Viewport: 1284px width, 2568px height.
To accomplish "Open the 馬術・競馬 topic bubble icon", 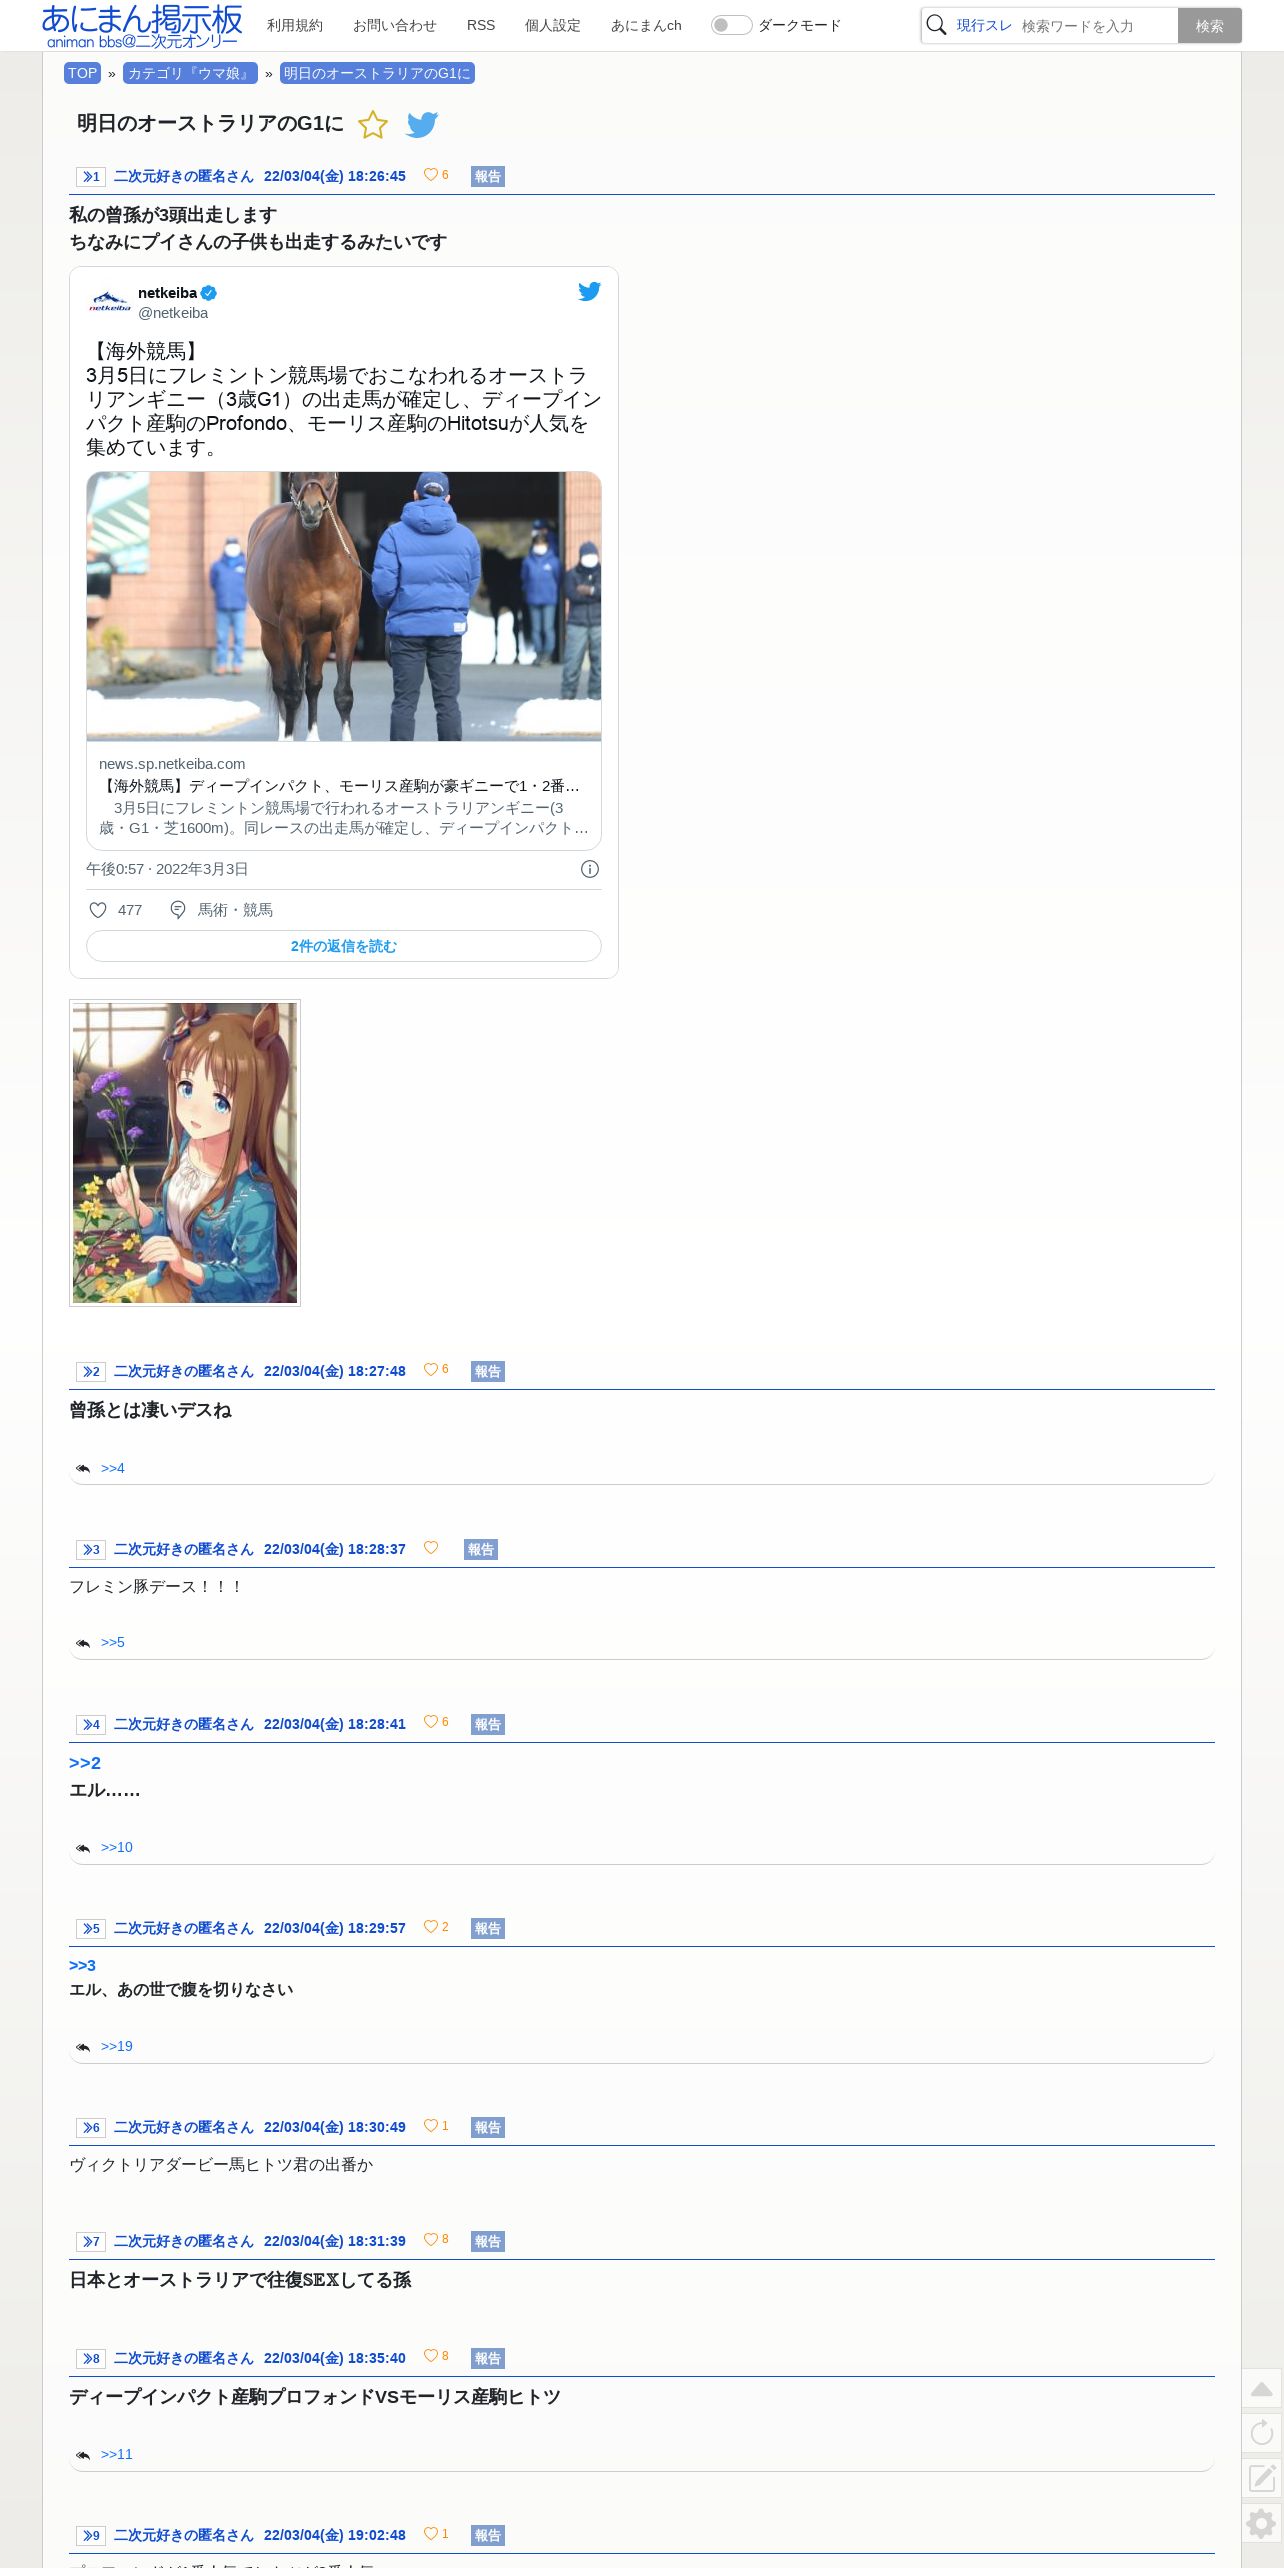I will [x=177, y=910].
